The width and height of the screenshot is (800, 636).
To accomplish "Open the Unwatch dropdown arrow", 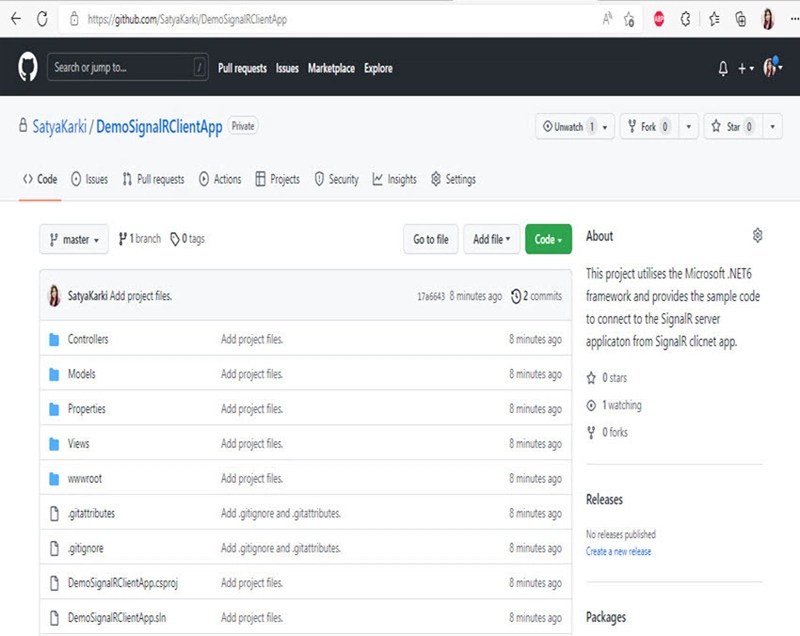I will click(x=605, y=126).
